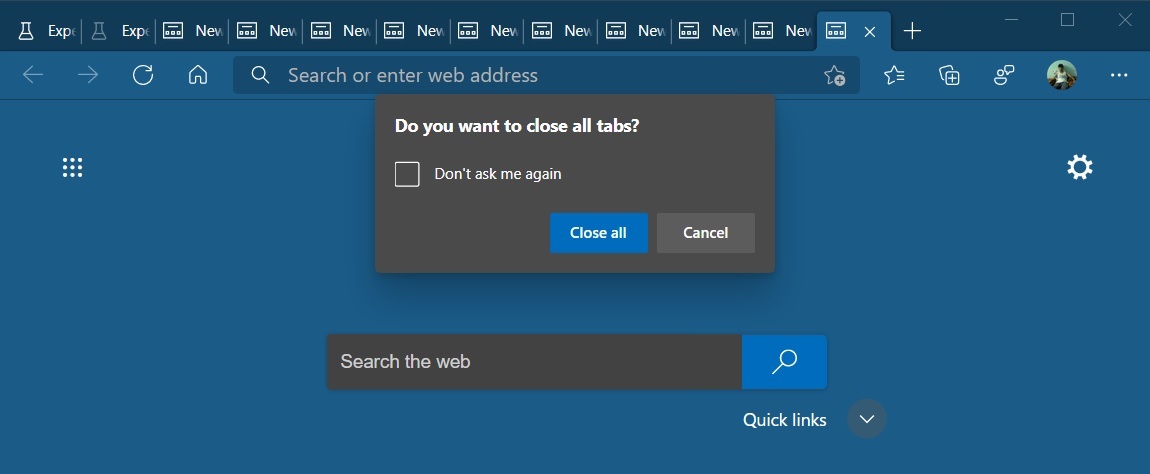Click the Forward navigation arrow

88,75
